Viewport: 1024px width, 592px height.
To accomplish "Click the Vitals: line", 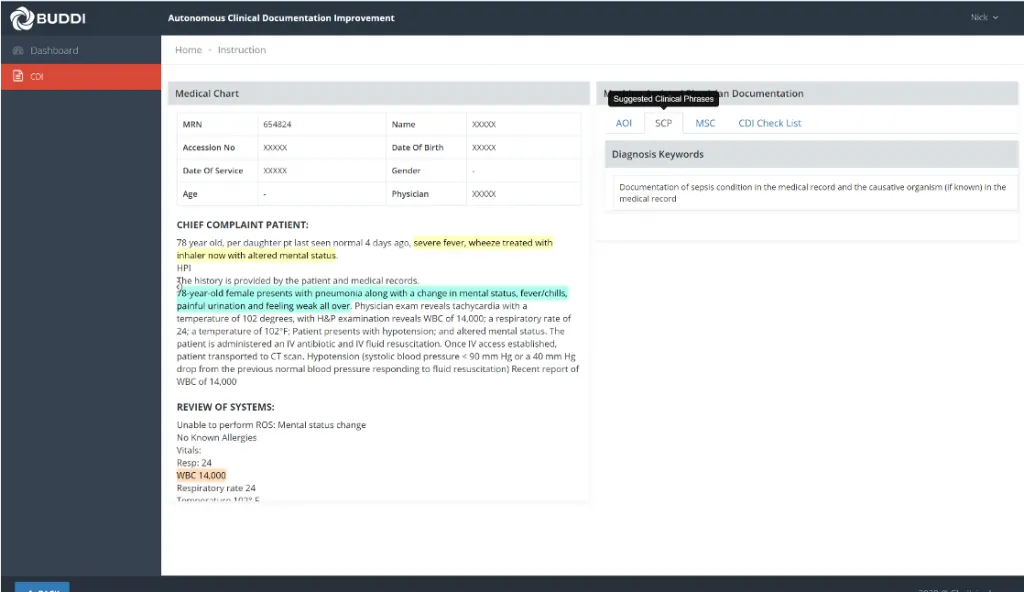I will 189,450.
